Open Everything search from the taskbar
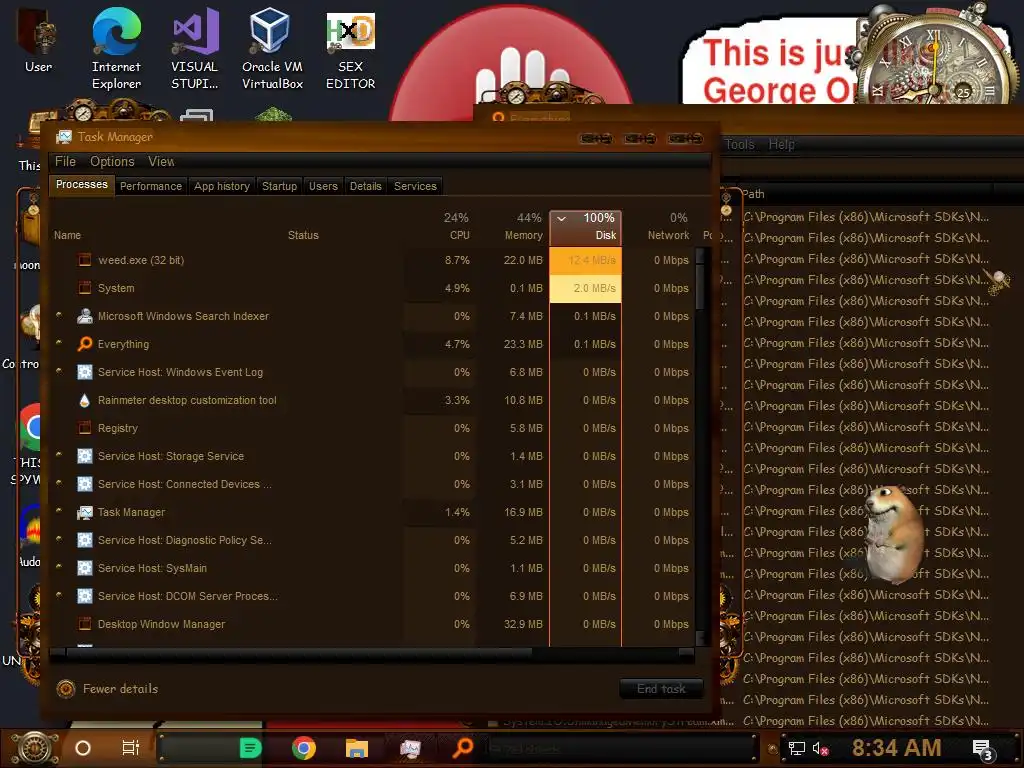This screenshot has width=1024, height=768. pos(462,747)
